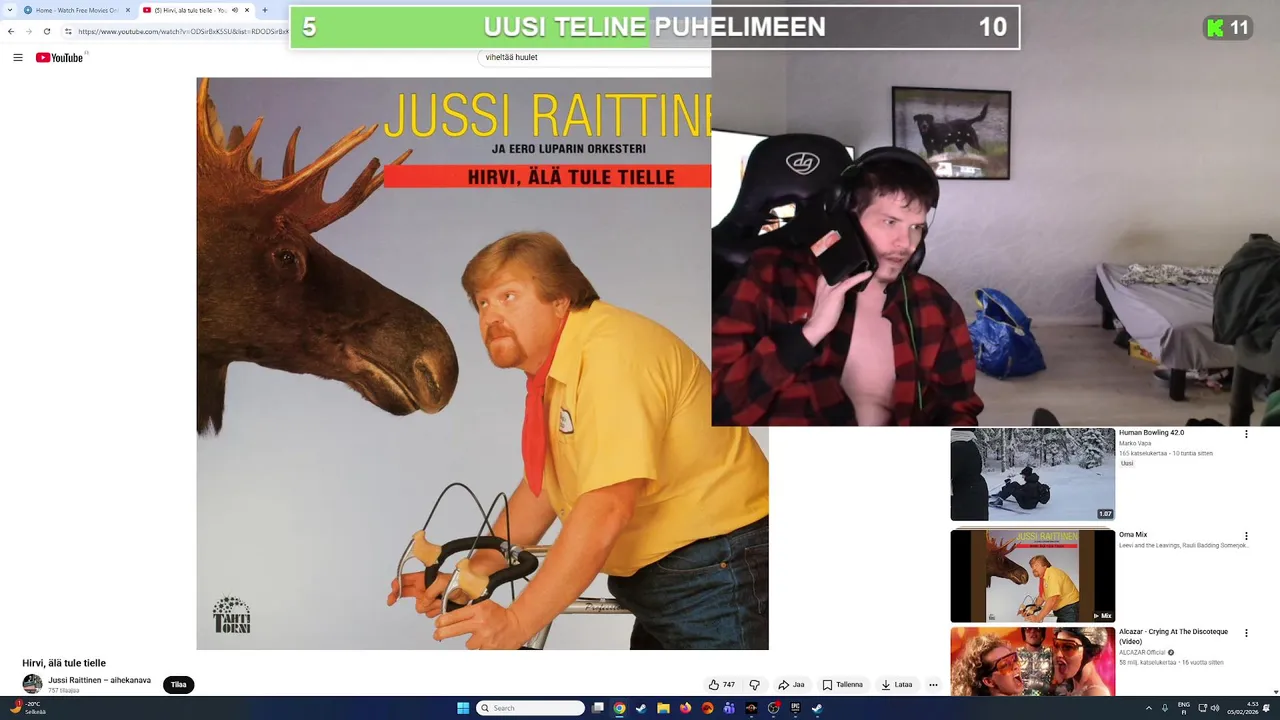The width and height of the screenshot is (1280, 720).
Task: Open Epic Games Launcher from the taskbar
Action: point(795,708)
